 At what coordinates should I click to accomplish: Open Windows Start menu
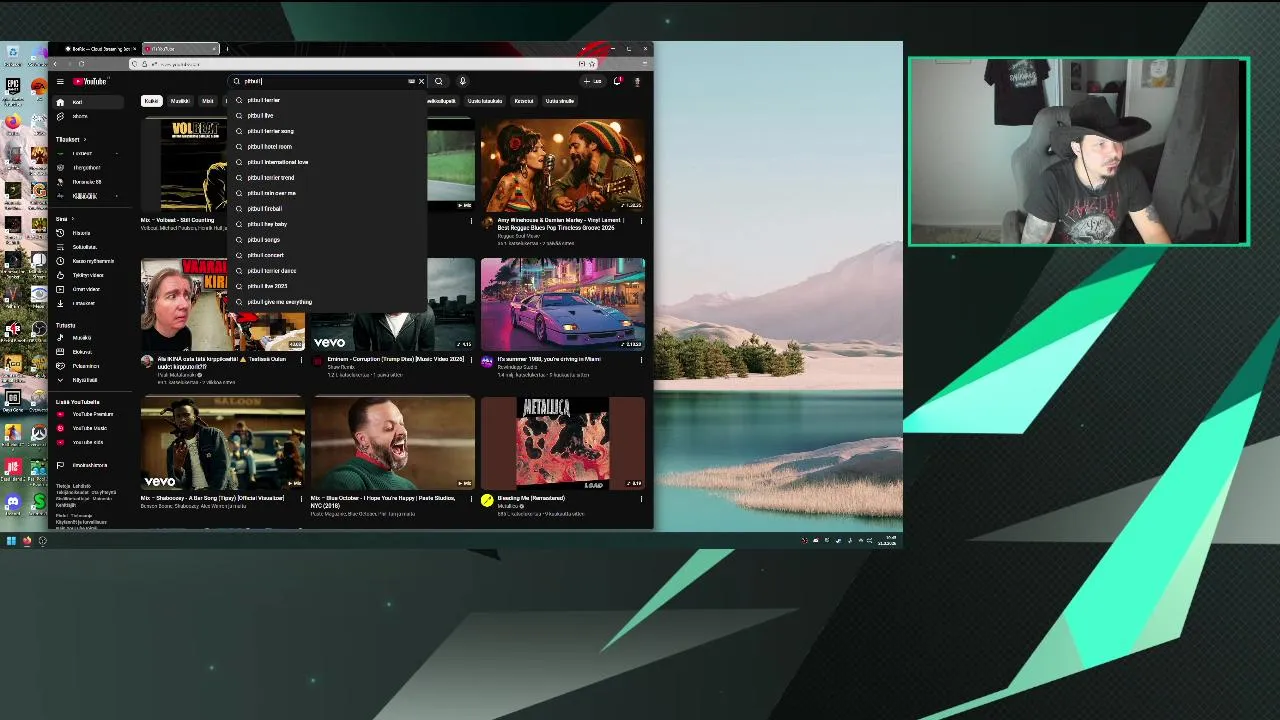(11, 541)
